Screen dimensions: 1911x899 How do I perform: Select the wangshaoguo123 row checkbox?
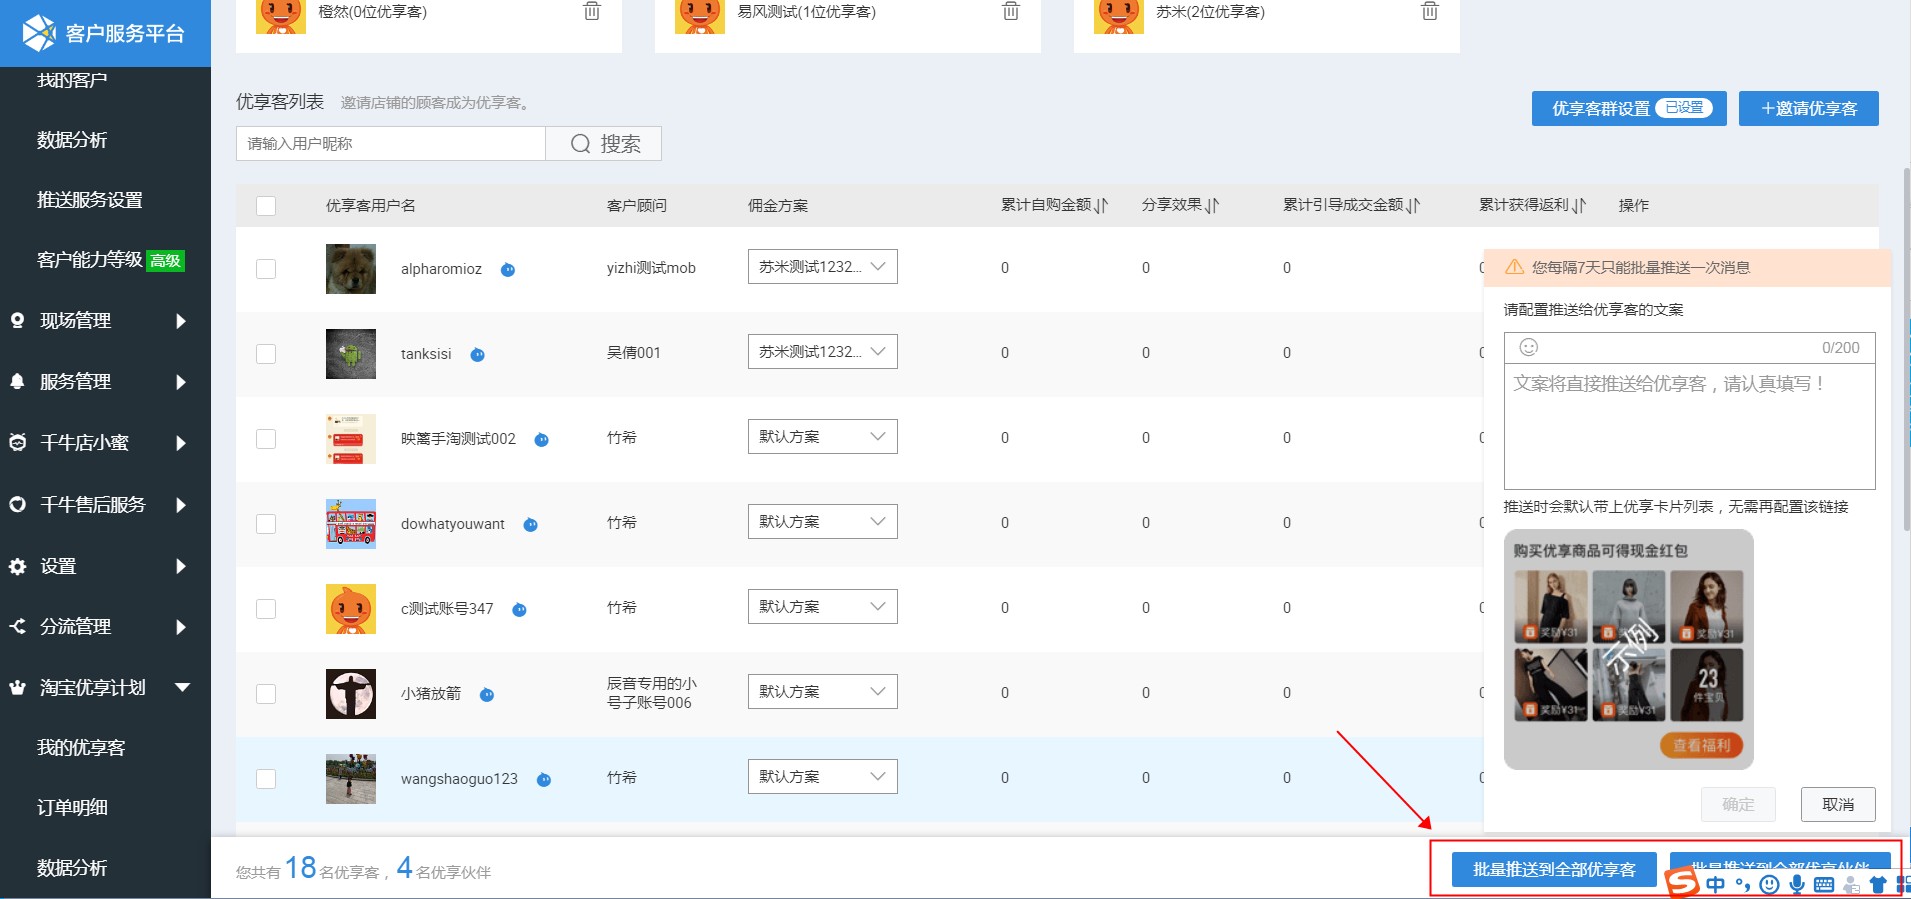[266, 779]
